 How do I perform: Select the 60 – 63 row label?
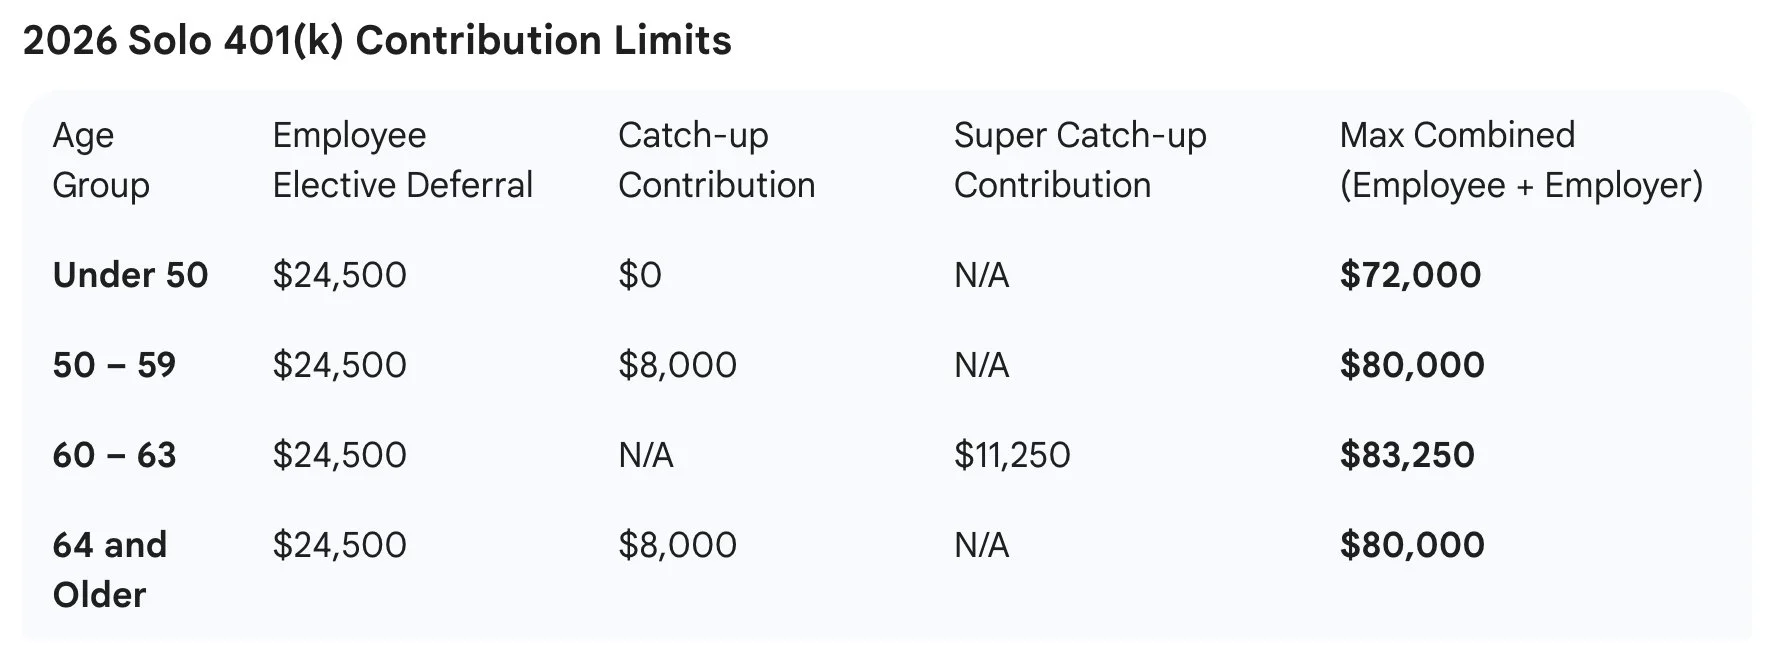pos(114,455)
